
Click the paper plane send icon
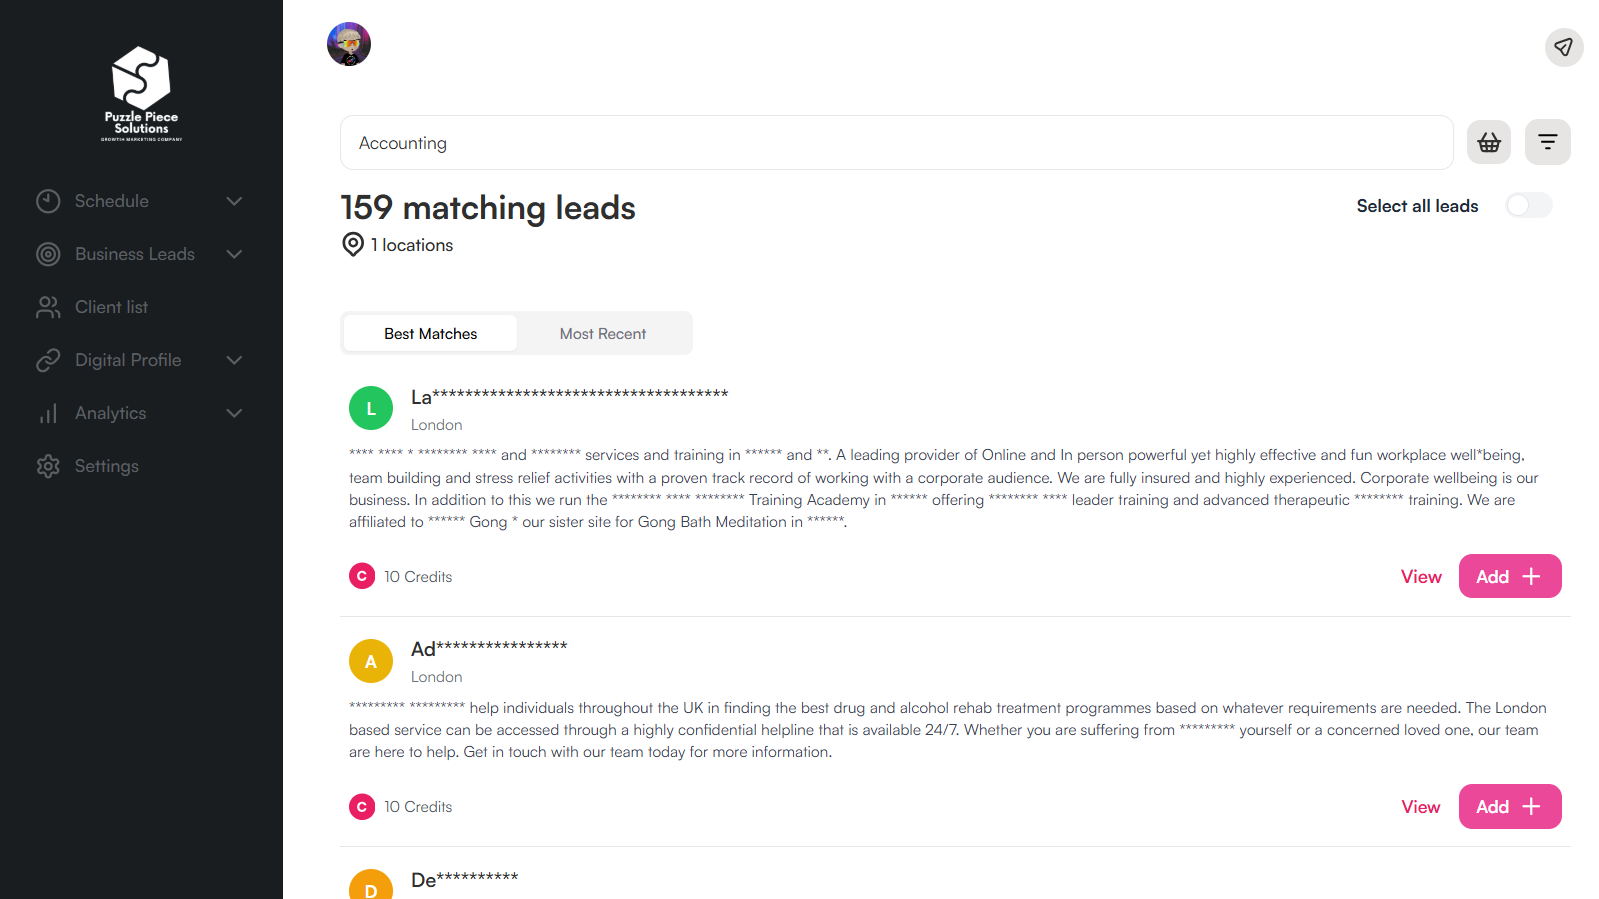coord(1563,47)
